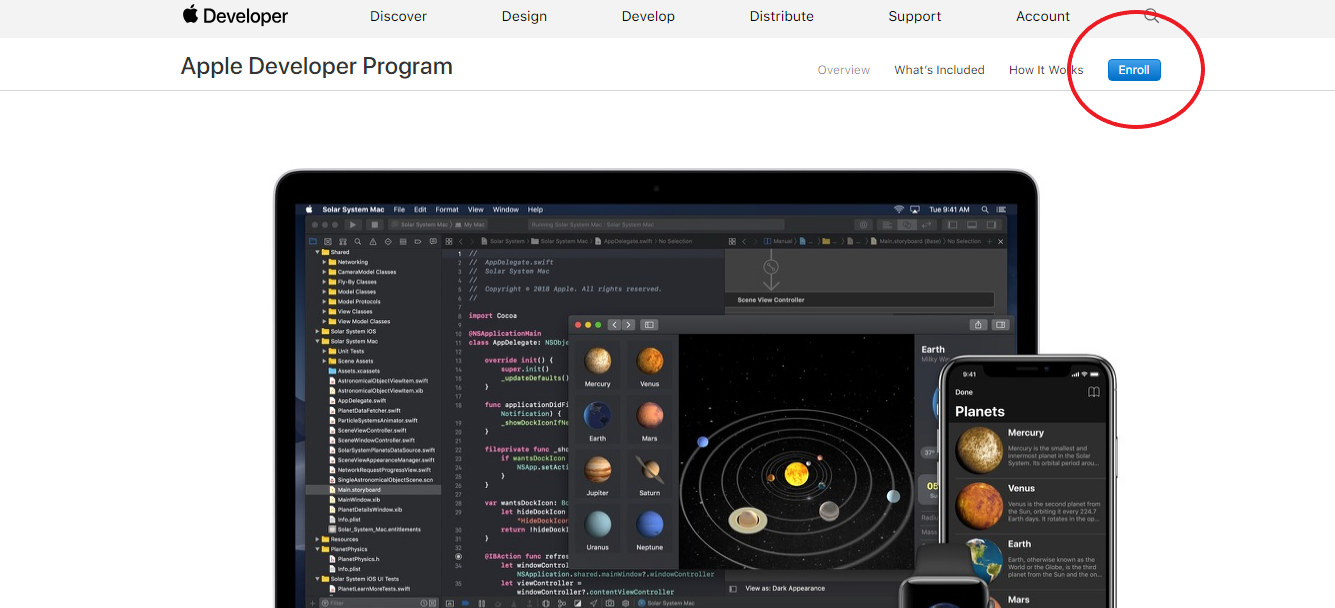1335x608 pixels.
Task: Expand the CameraModel Classes folder
Action: 324,272
